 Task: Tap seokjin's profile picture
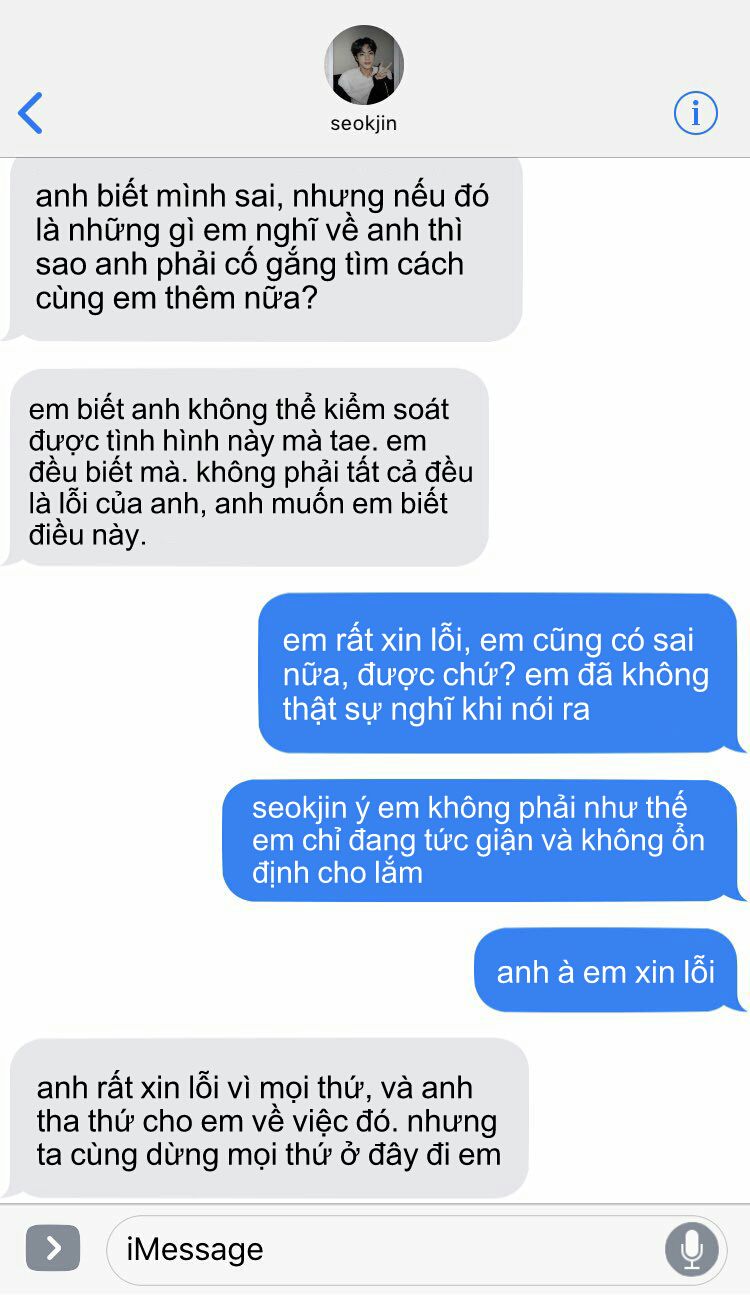coord(364,65)
